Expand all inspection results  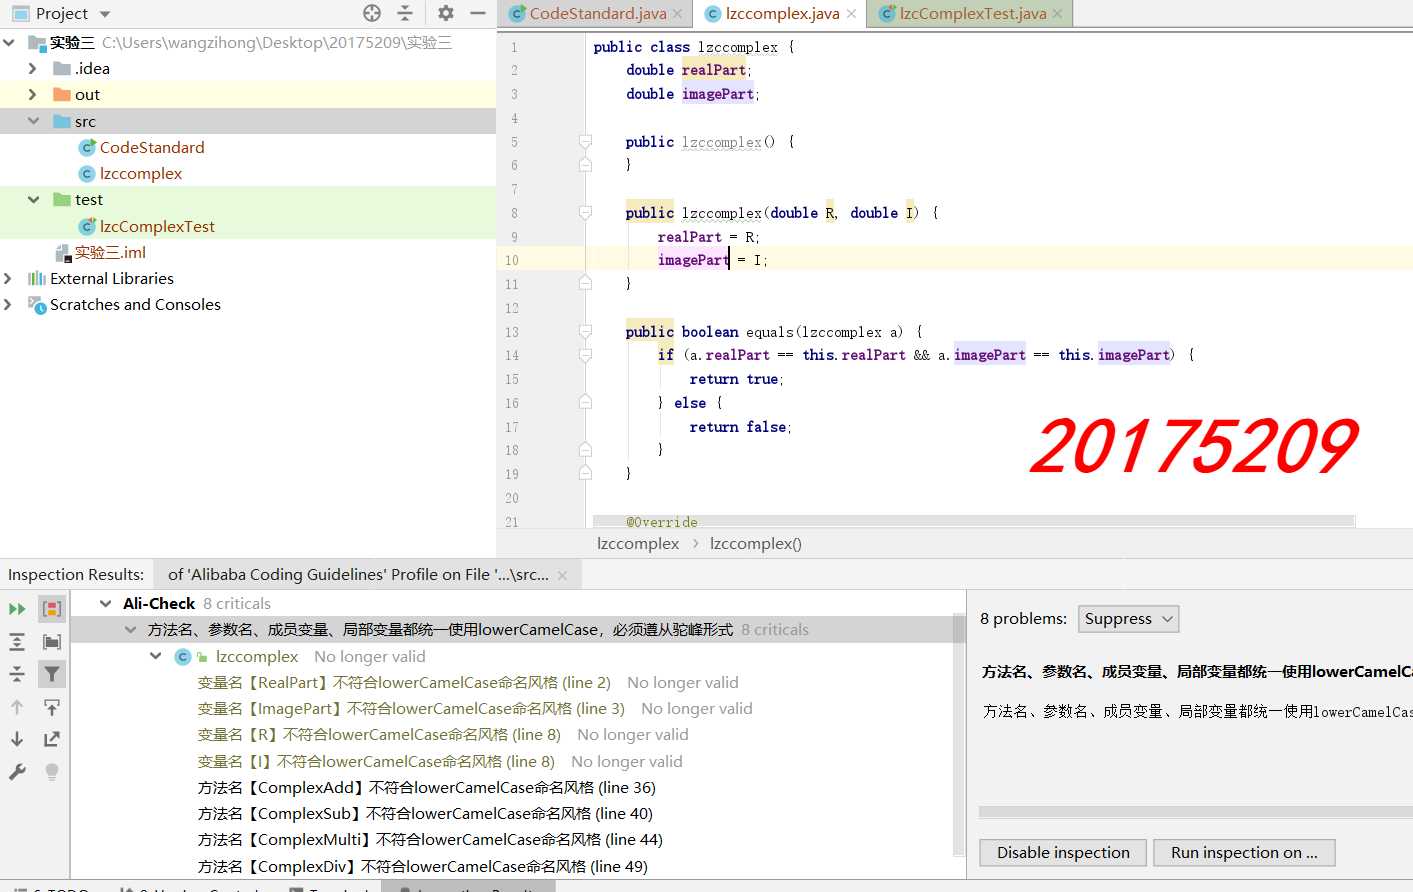coord(17,642)
